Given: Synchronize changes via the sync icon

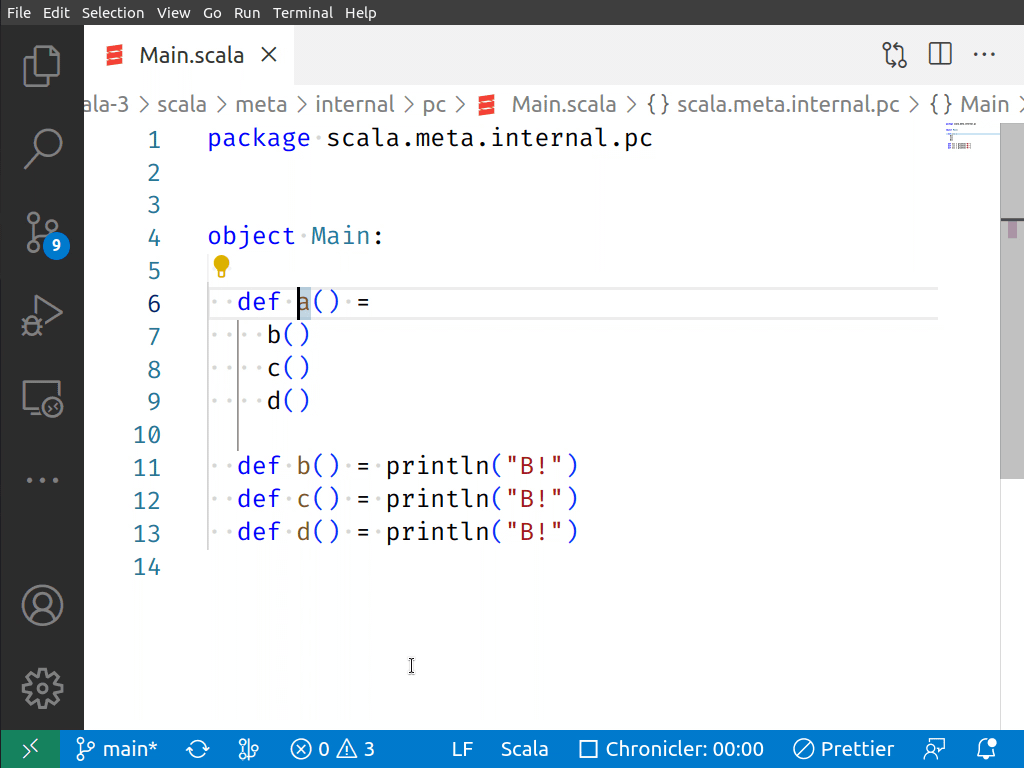Looking at the screenshot, I should coord(198,749).
